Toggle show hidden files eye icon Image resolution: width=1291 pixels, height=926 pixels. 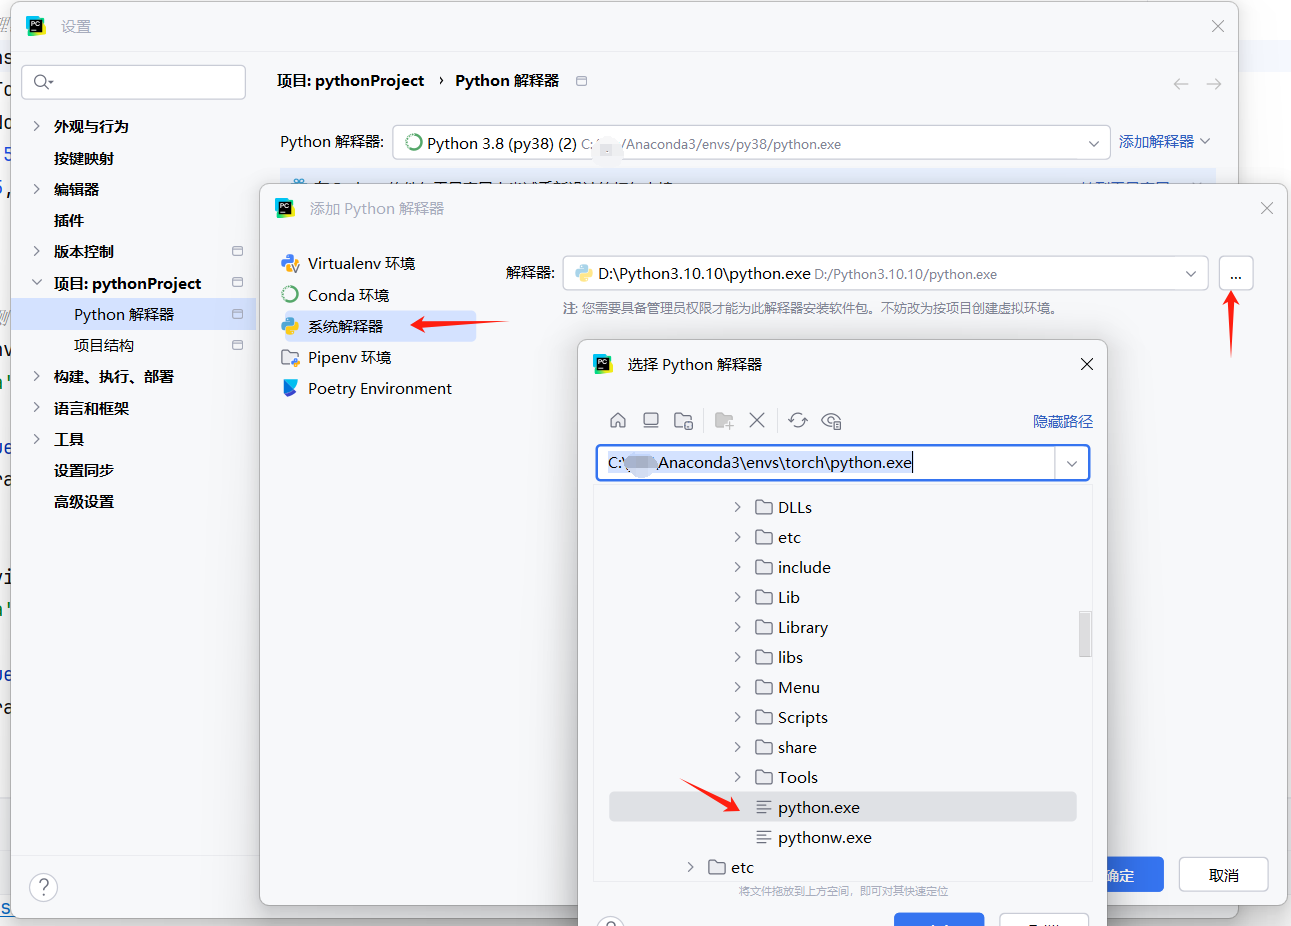[831, 420]
